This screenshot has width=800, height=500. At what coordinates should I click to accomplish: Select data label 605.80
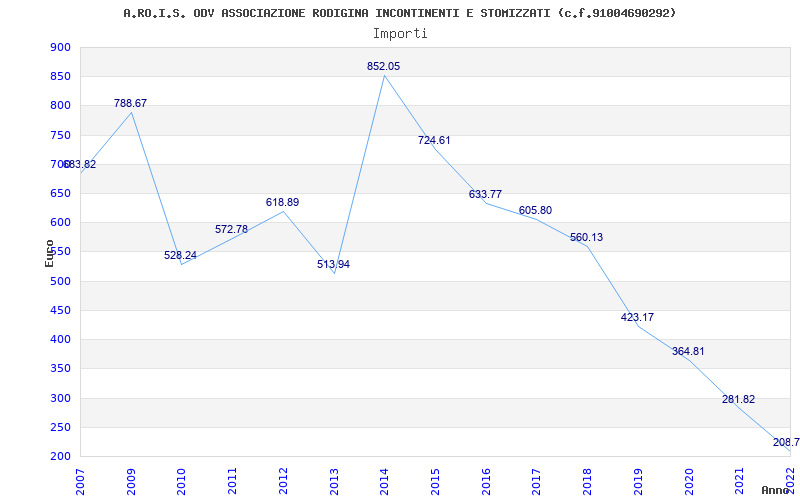point(535,210)
